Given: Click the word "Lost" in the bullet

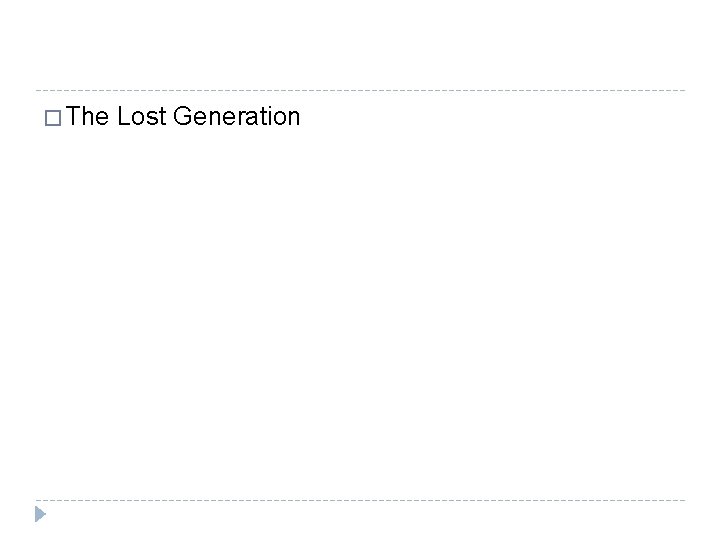Looking at the screenshot, I should 141,117.
